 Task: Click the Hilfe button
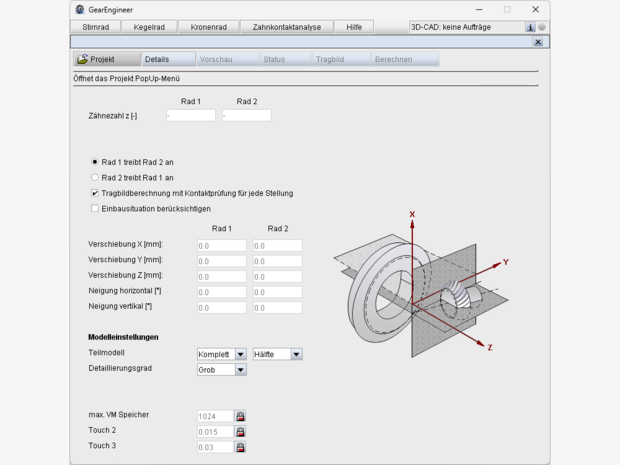point(353,27)
